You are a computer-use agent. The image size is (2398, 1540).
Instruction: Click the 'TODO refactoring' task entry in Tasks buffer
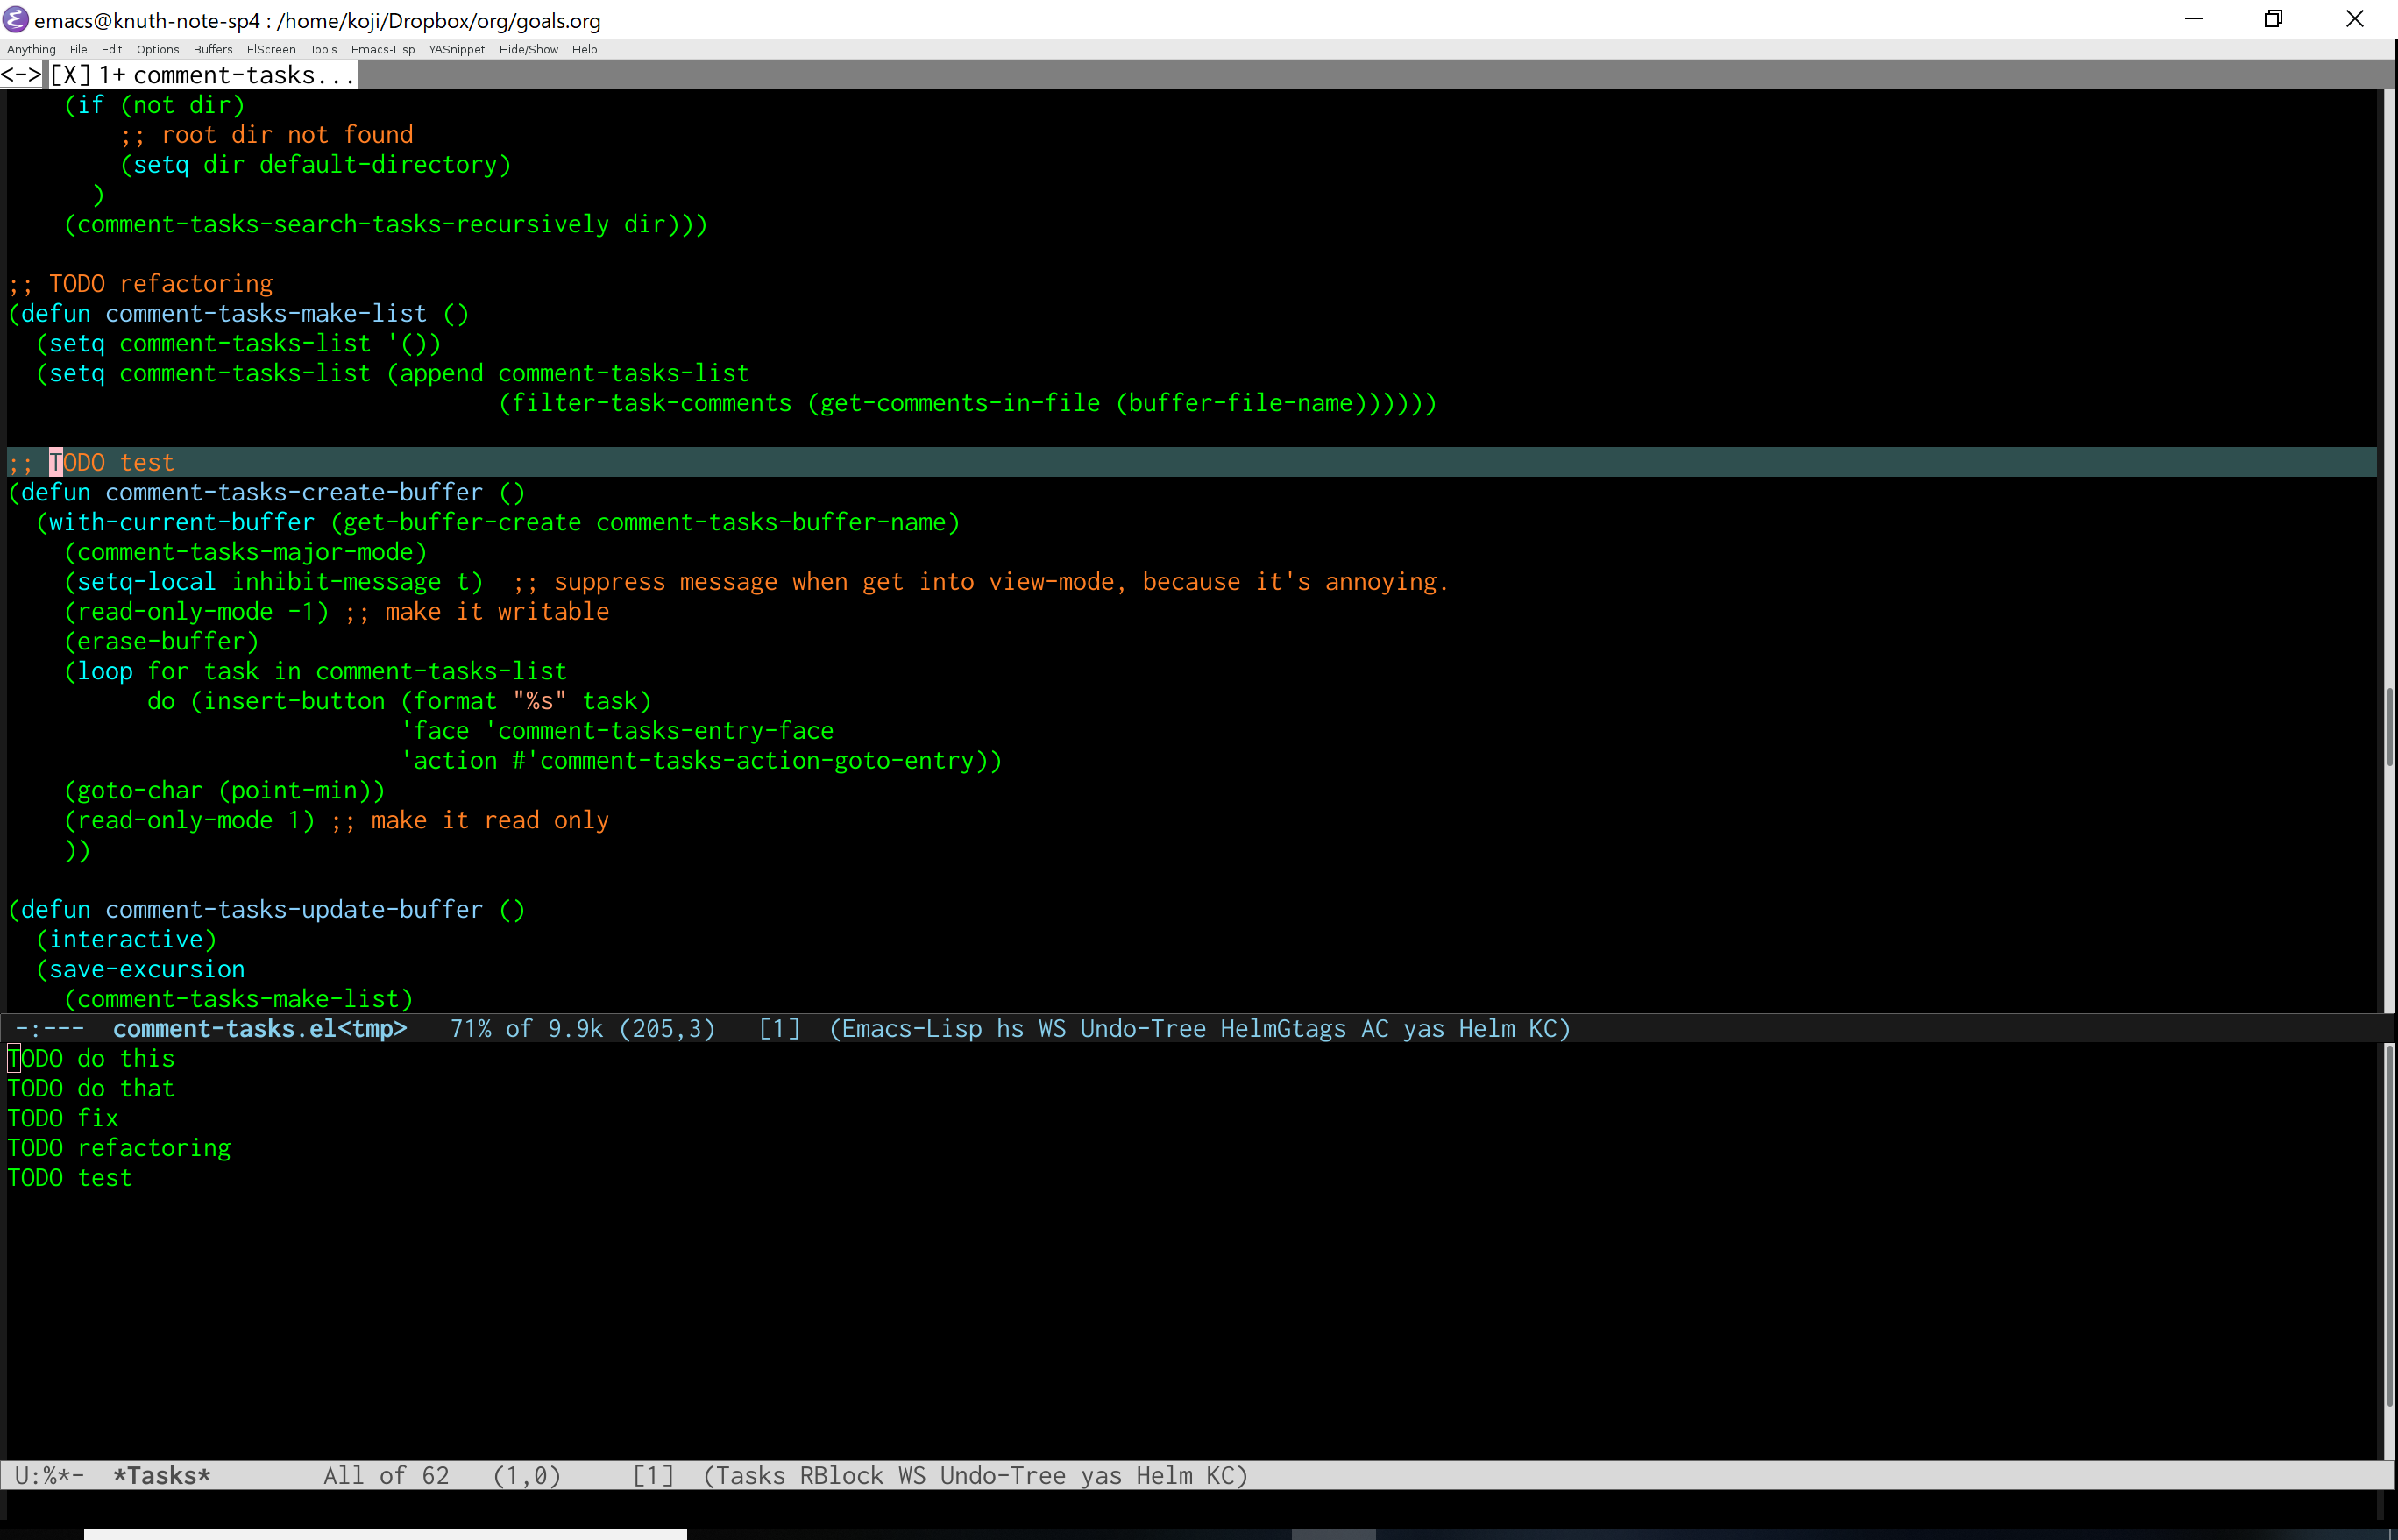(x=119, y=1148)
